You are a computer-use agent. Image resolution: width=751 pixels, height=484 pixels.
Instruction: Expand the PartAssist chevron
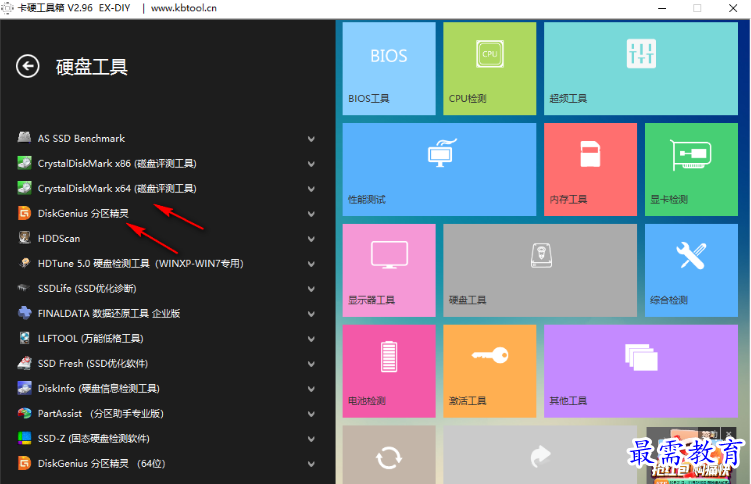(x=311, y=414)
